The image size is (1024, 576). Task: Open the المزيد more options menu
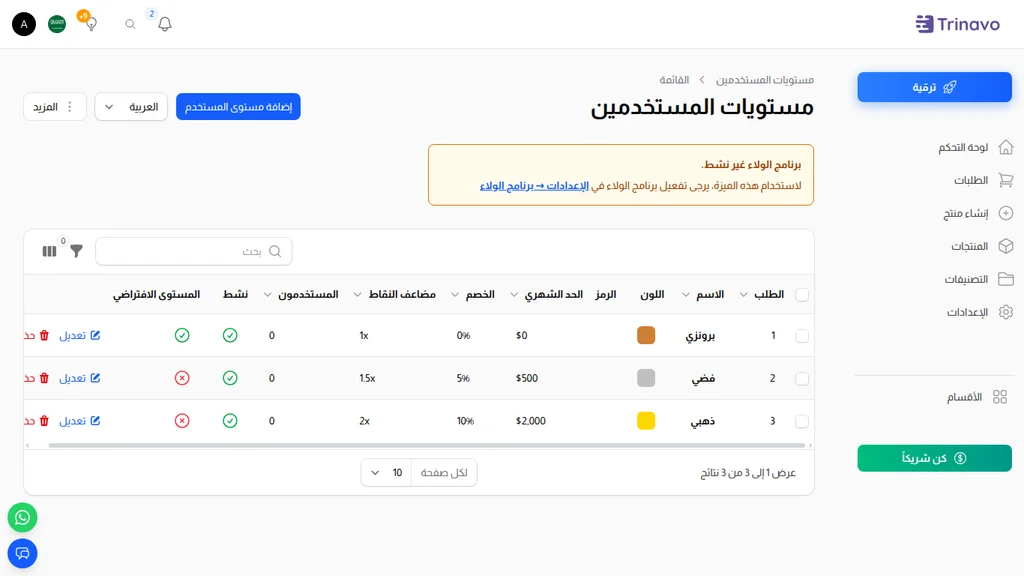(55, 106)
